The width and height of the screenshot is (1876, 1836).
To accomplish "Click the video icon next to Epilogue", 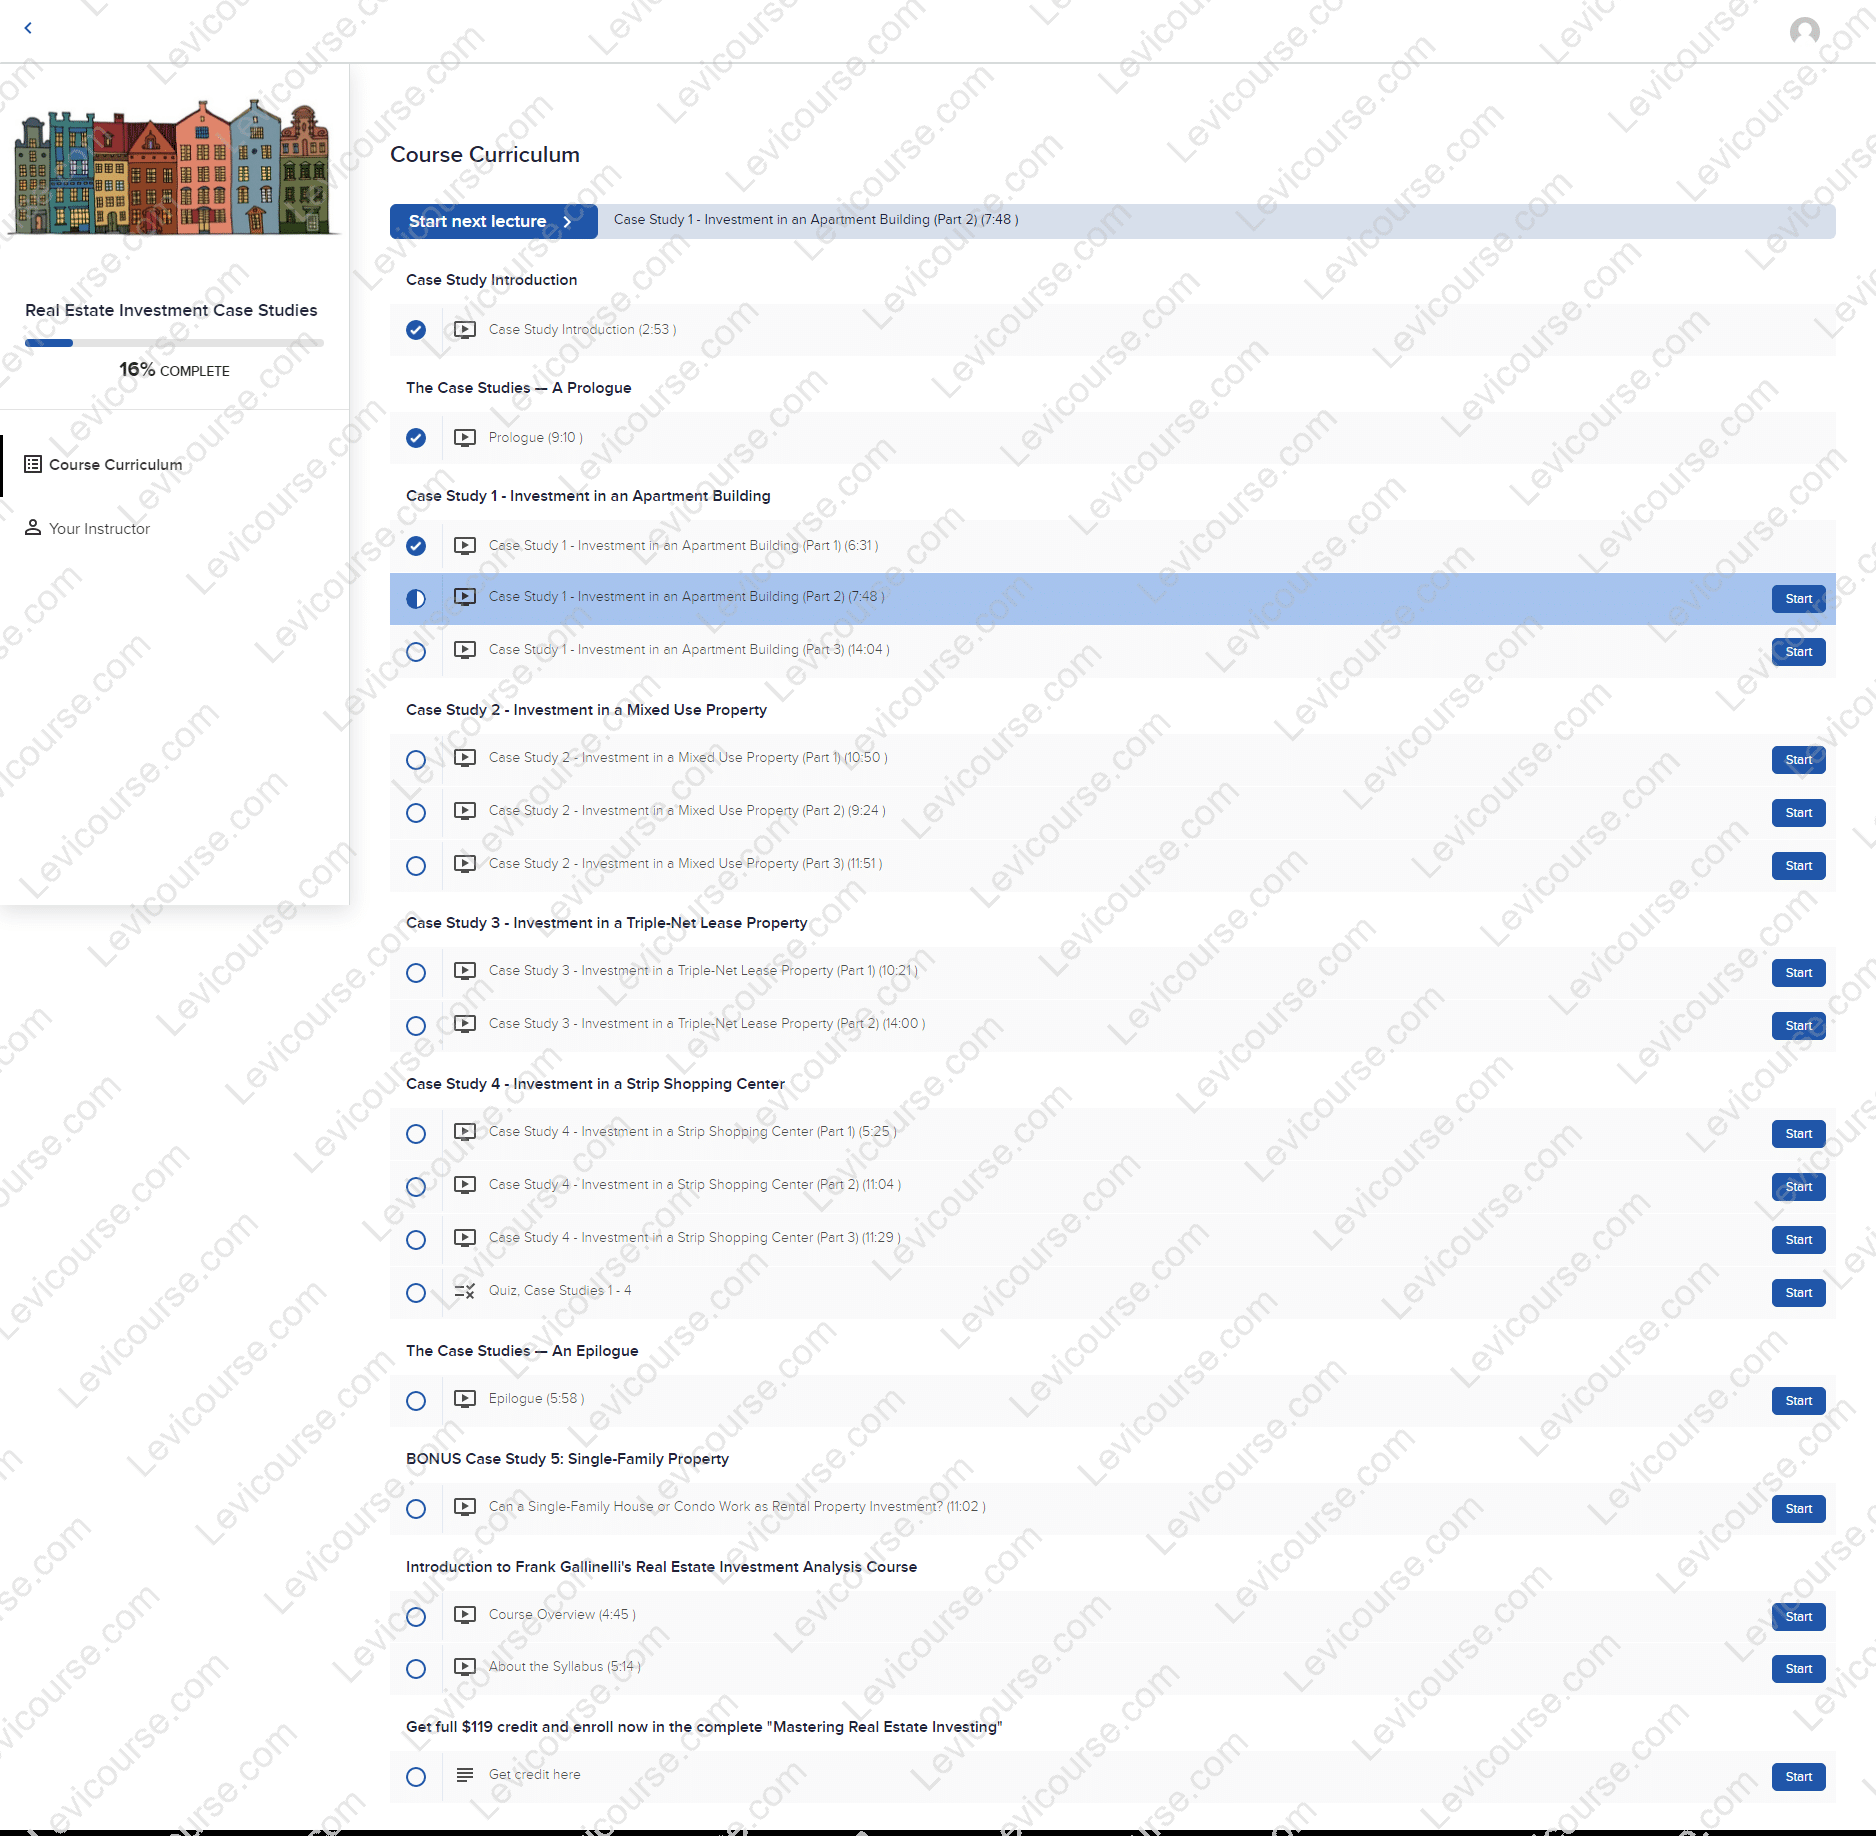I will click(465, 1399).
